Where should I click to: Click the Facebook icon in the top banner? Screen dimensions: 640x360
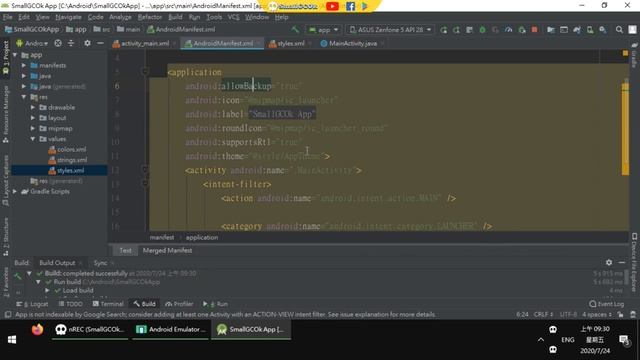(350, 6)
